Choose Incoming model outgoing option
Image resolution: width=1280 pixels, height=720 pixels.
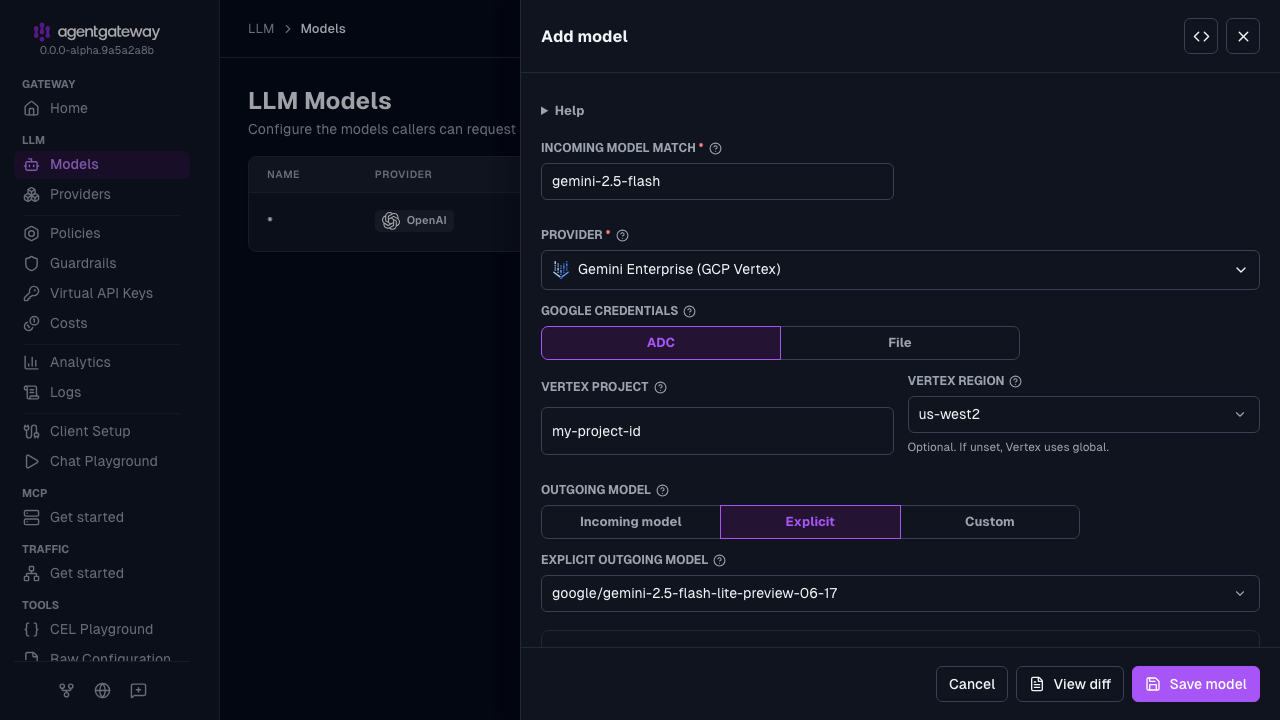tap(631, 522)
